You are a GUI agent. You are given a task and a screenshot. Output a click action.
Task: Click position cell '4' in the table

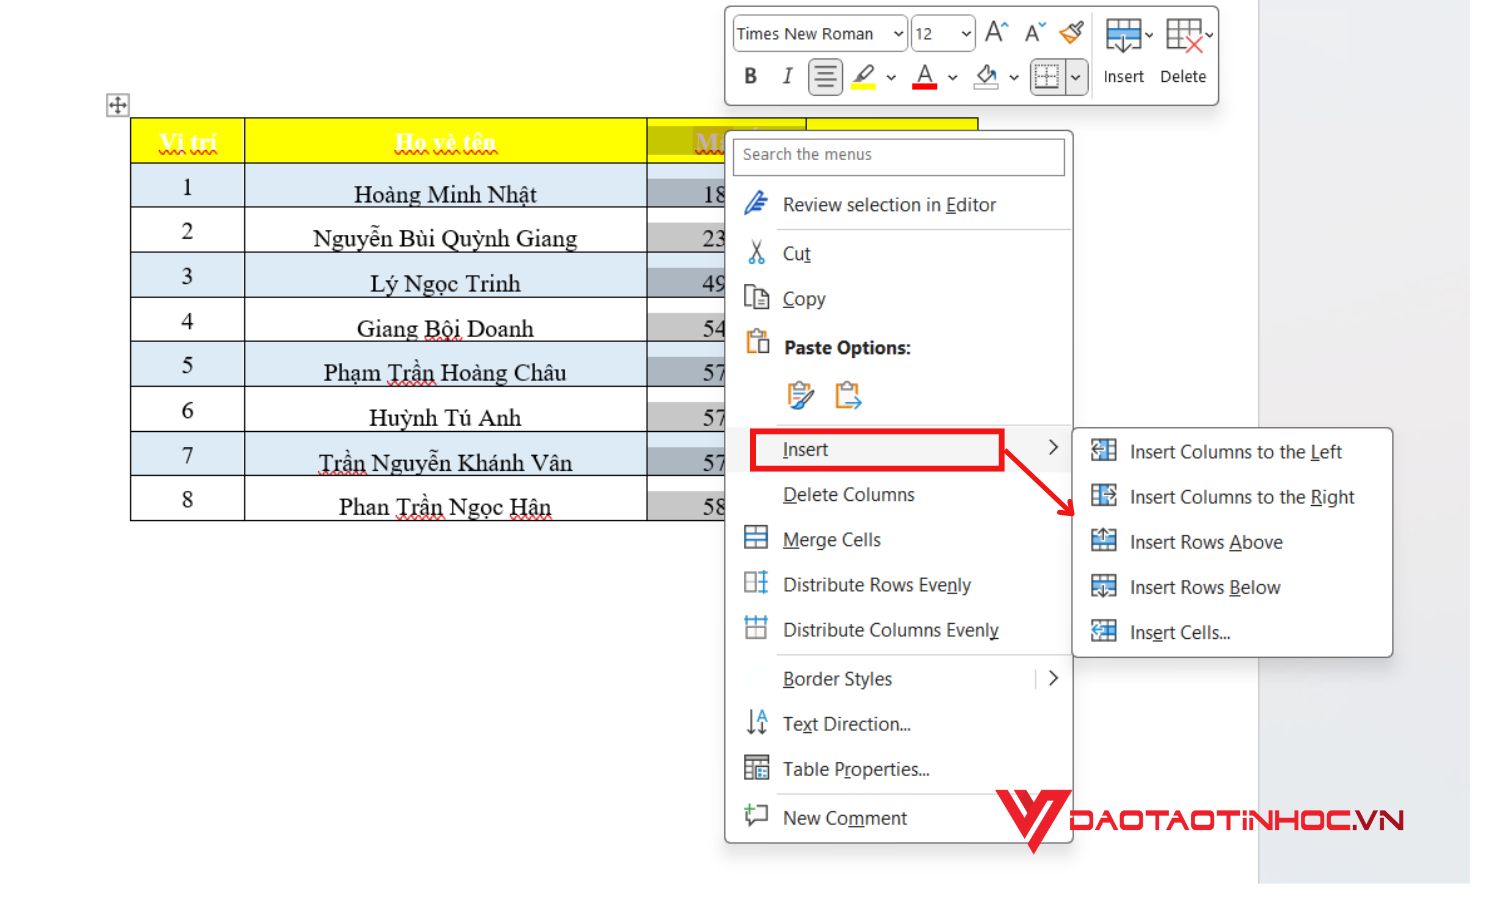(x=187, y=321)
